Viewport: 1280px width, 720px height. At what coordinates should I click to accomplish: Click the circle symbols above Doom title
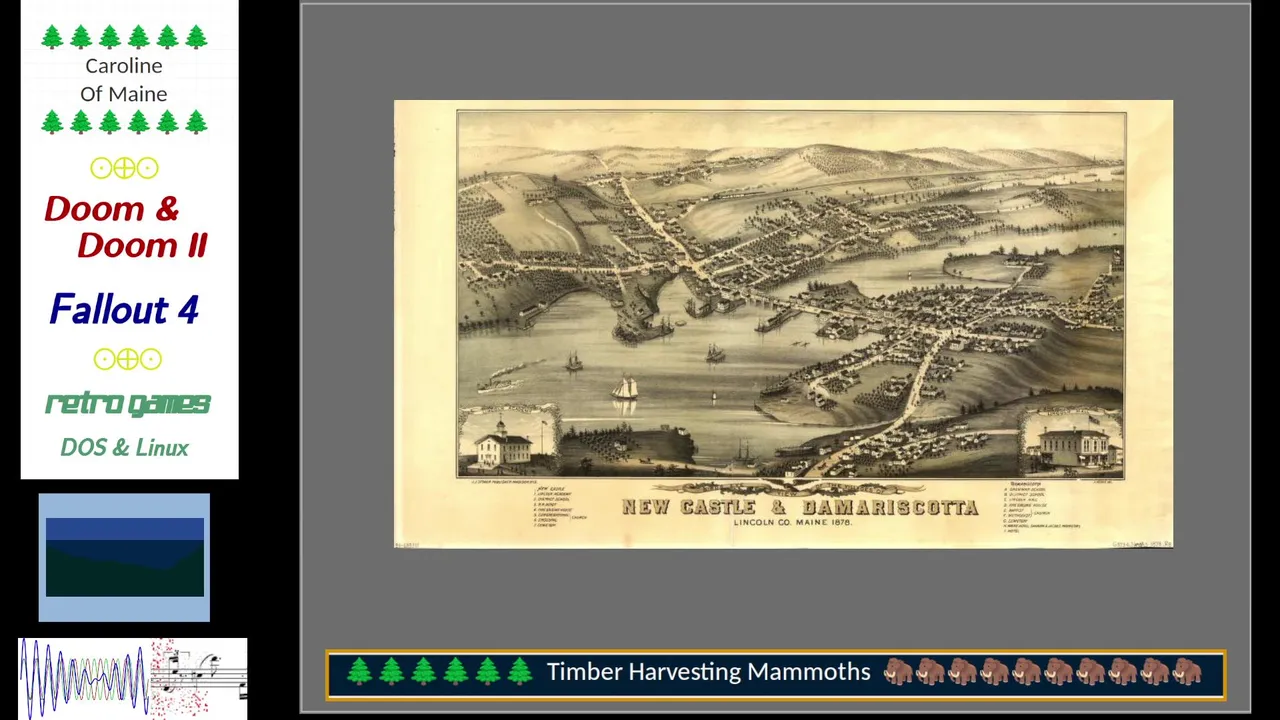click(124, 168)
